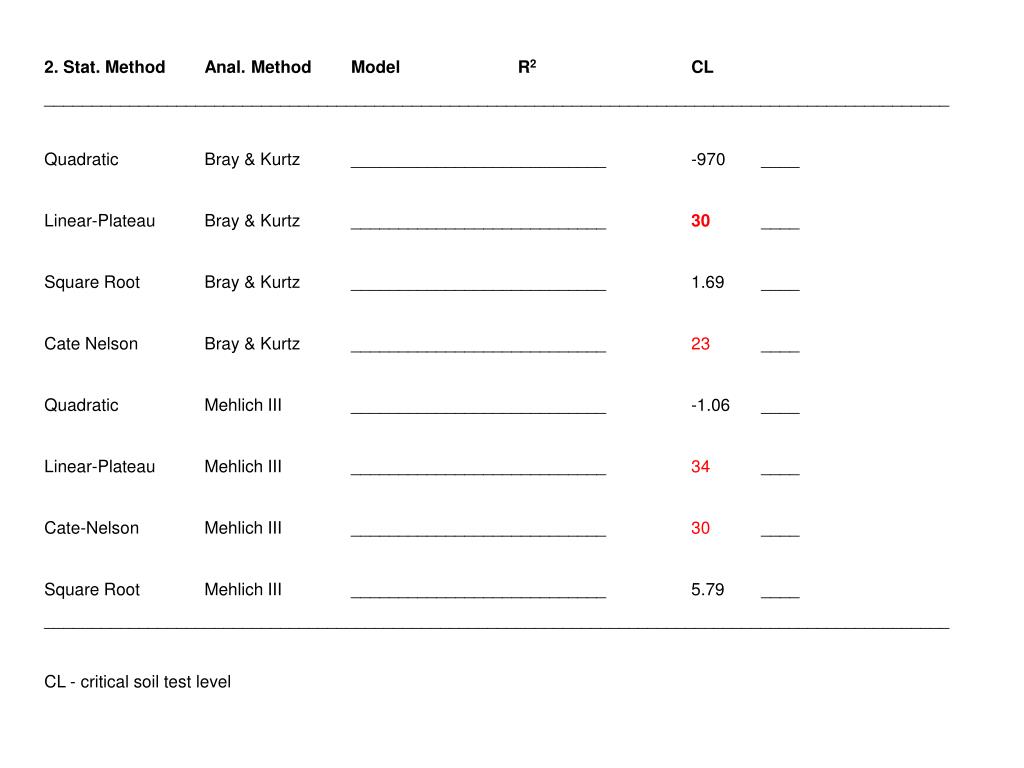Select the red CL value 34
This screenshot has height=768, width=1024.
tap(700, 466)
